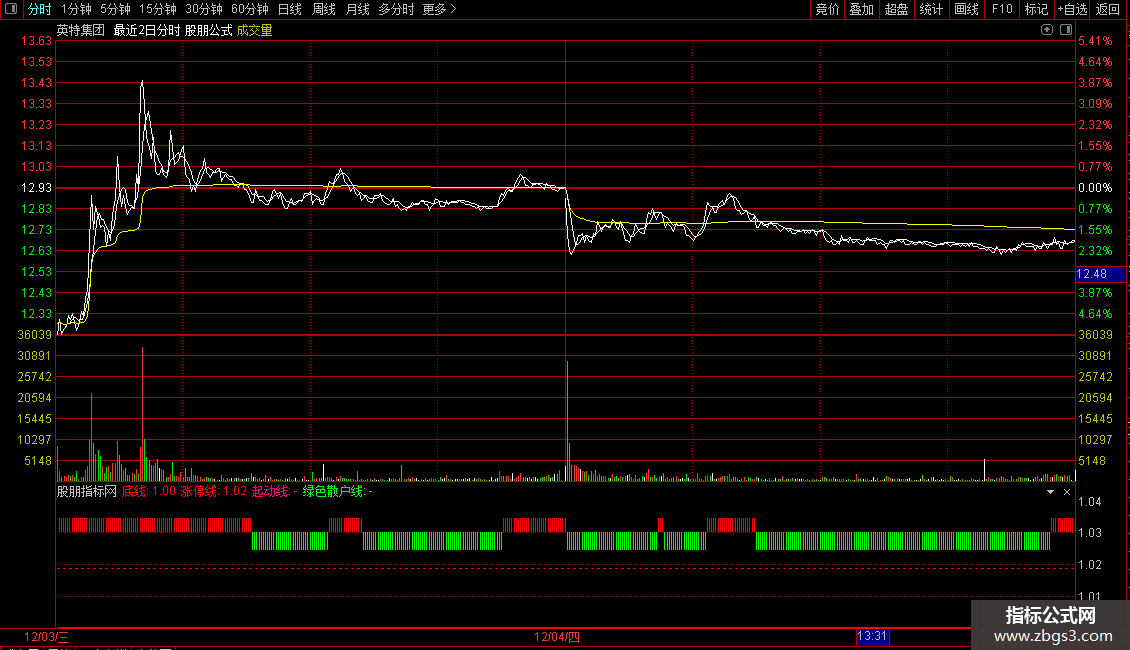Activate the 画线 drawing tool button
Viewport: 1130px width, 650px height.
point(966,9)
